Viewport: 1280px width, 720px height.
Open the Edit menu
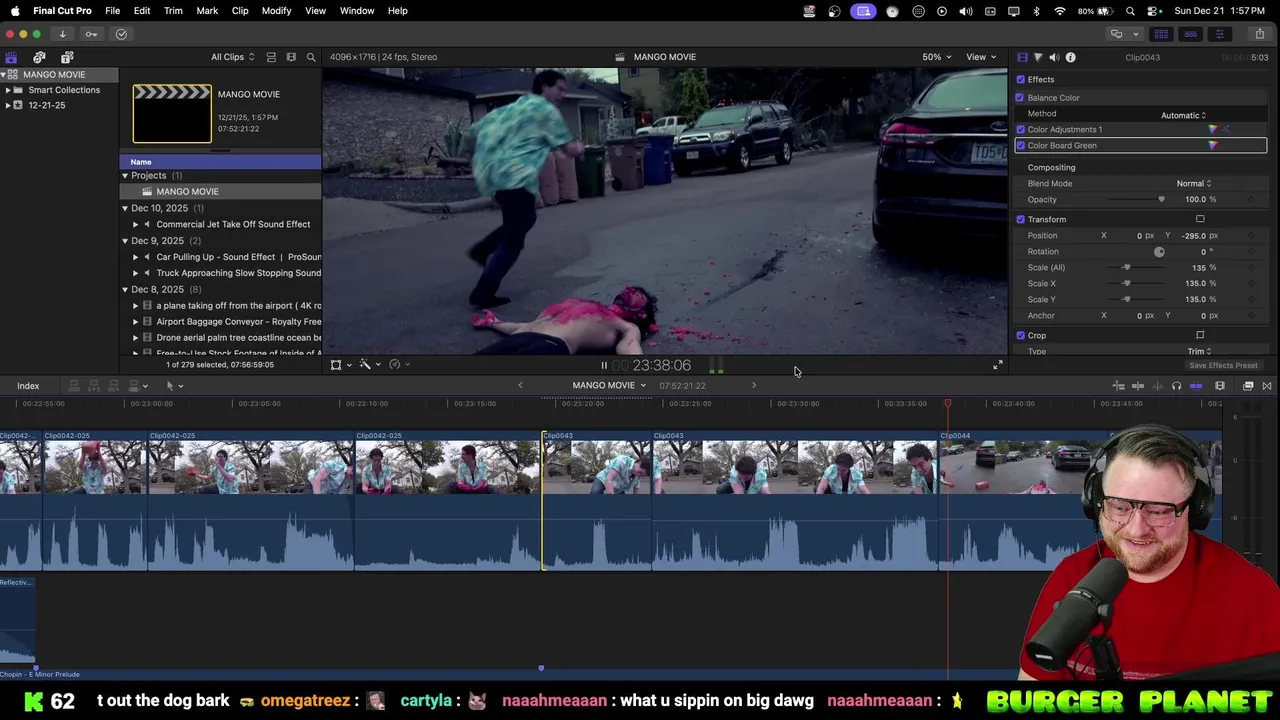(142, 11)
